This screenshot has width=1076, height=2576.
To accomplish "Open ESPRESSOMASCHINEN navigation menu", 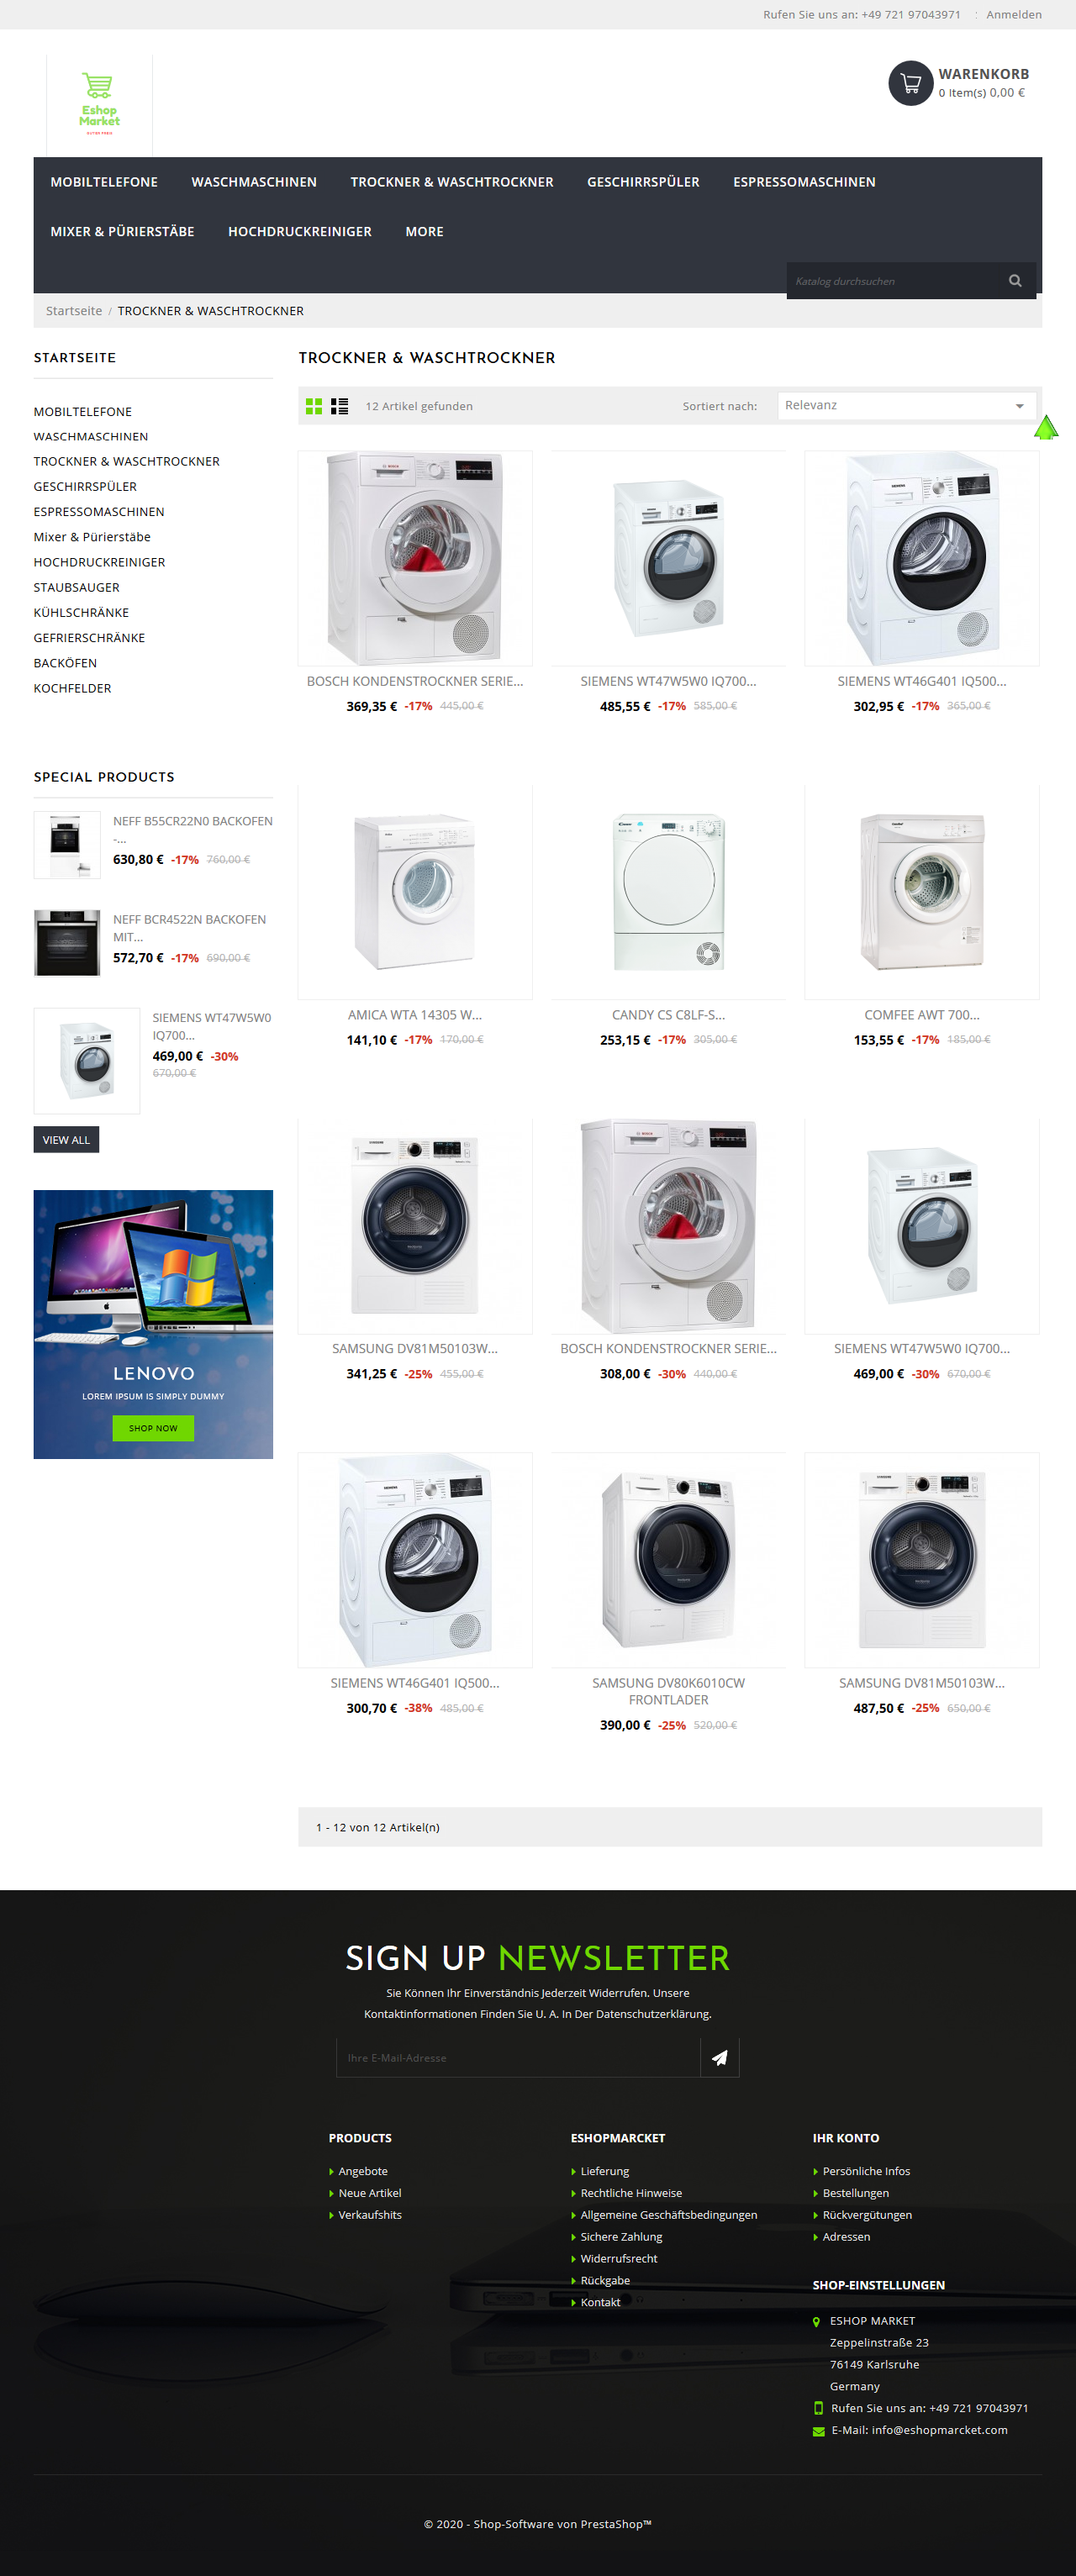I will (804, 182).
